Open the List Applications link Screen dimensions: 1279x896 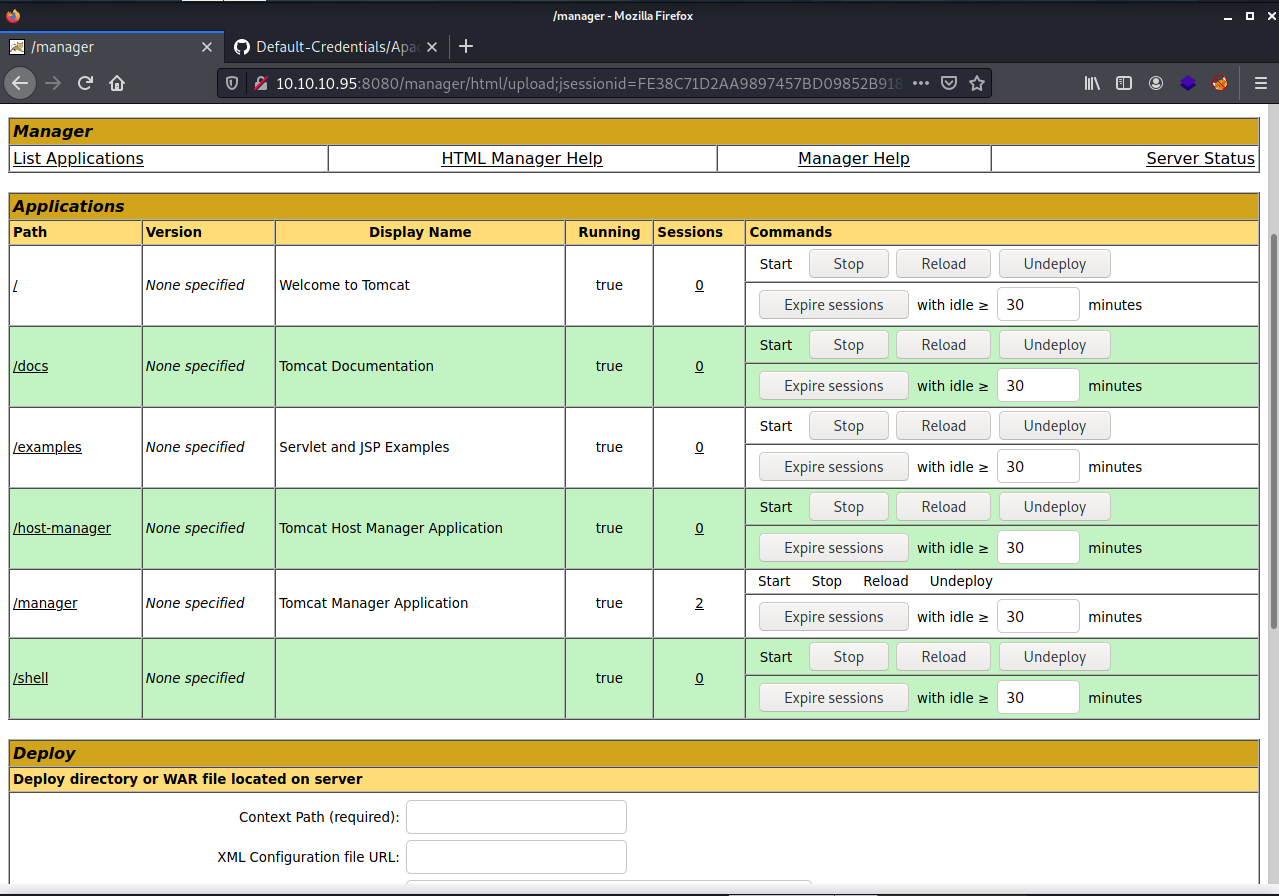coord(78,158)
